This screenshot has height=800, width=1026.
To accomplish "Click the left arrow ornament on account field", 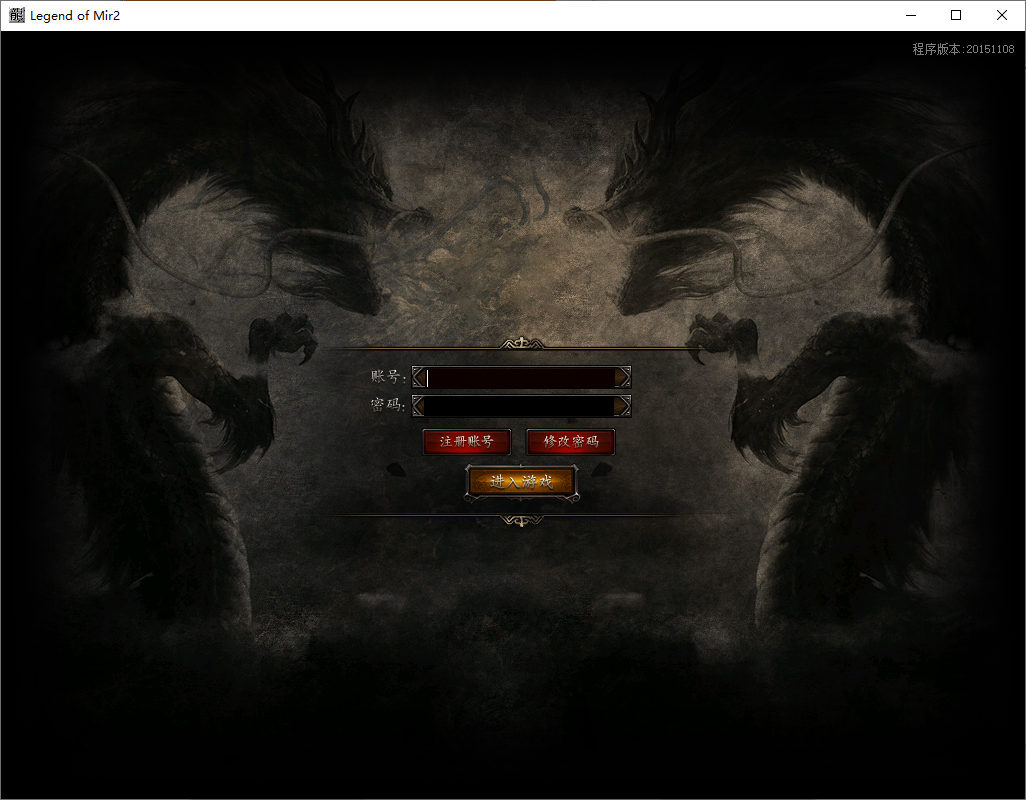I will coord(419,377).
